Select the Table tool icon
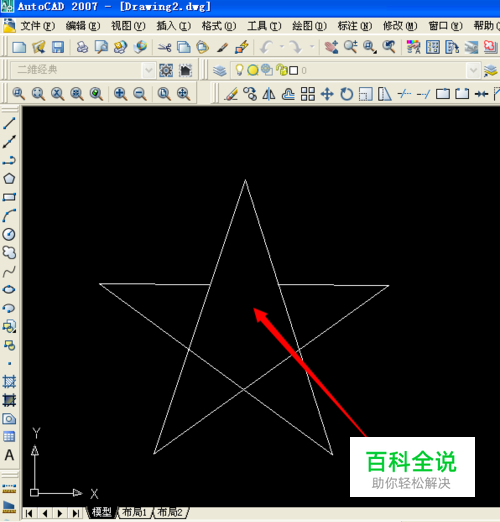 point(9,436)
